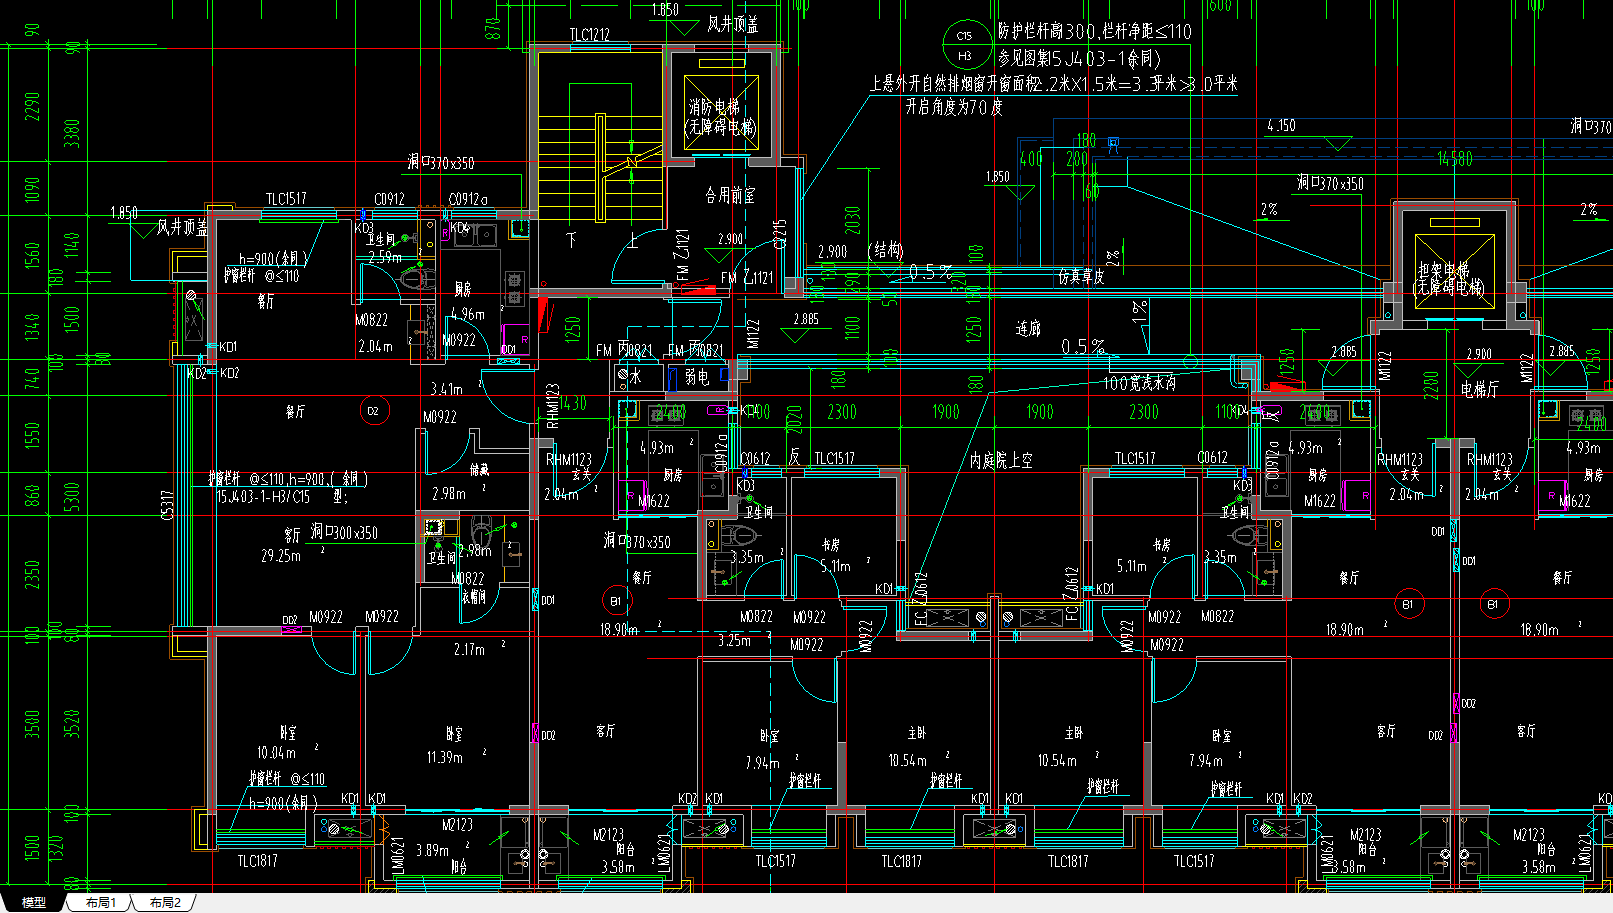Image resolution: width=1613 pixels, height=913 pixels.
Task: Click the 上 stair direction label
Action: pyautogui.click(x=632, y=240)
